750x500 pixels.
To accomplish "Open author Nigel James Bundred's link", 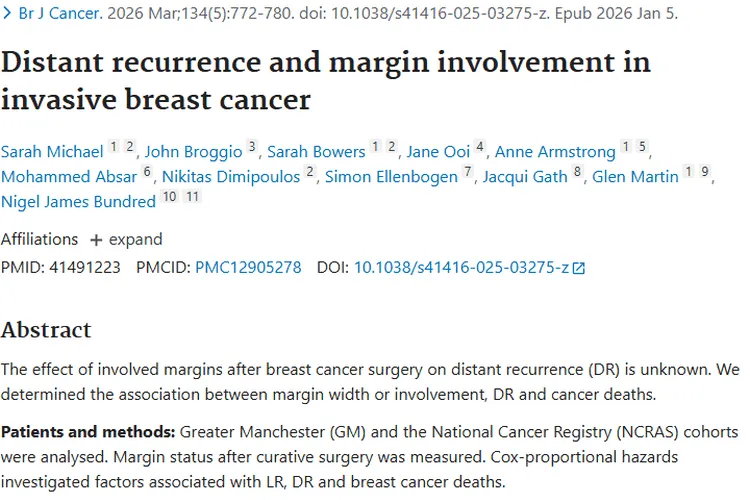I will pyautogui.click(x=78, y=202).
